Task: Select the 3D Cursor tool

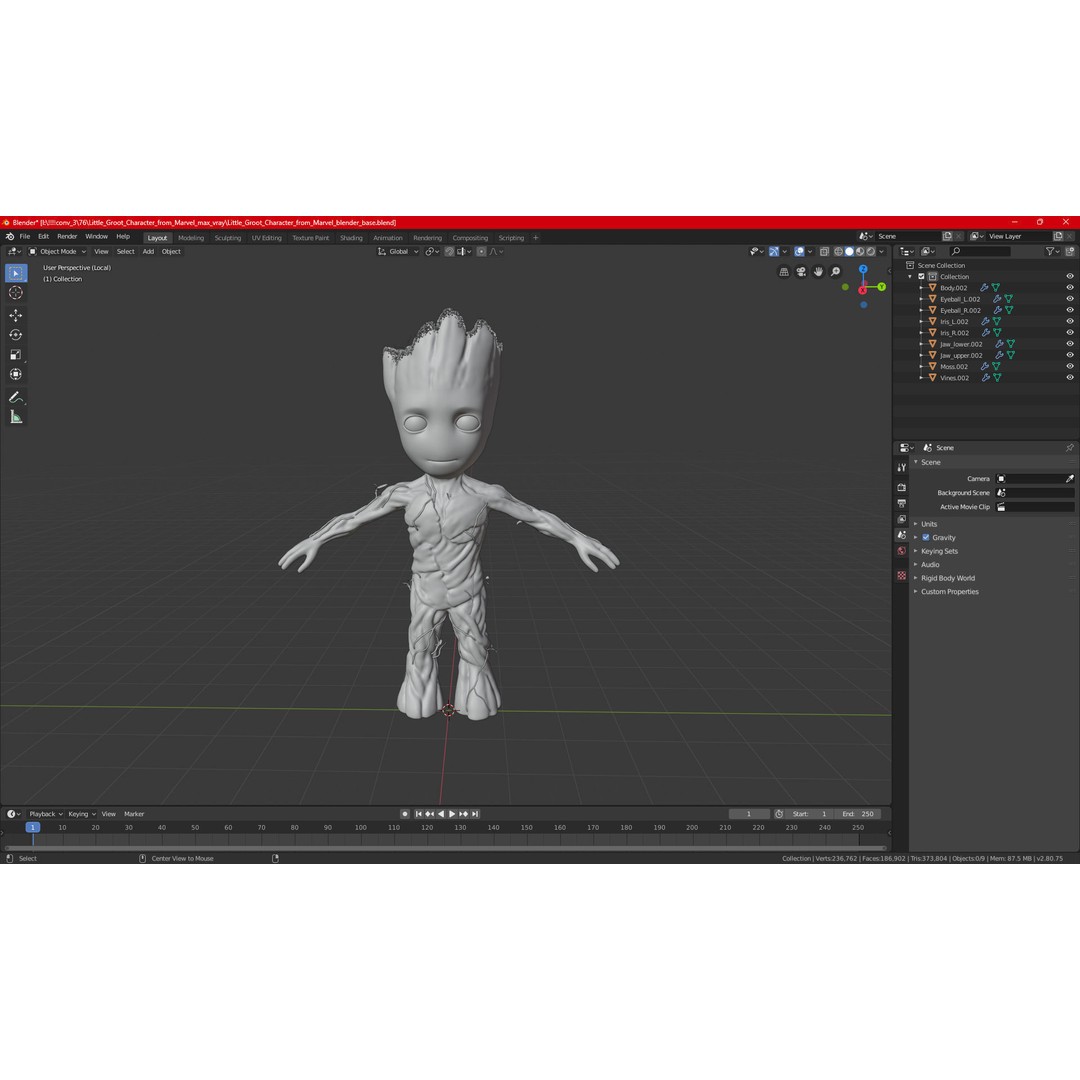Action: click(x=16, y=293)
